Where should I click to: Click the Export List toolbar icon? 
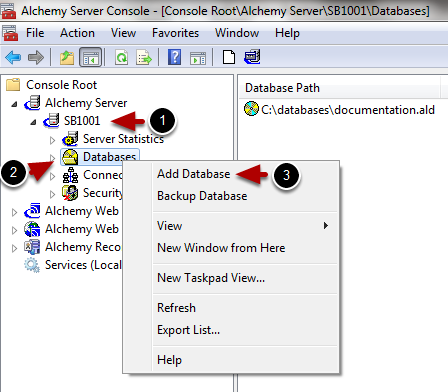click(x=144, y=57)
